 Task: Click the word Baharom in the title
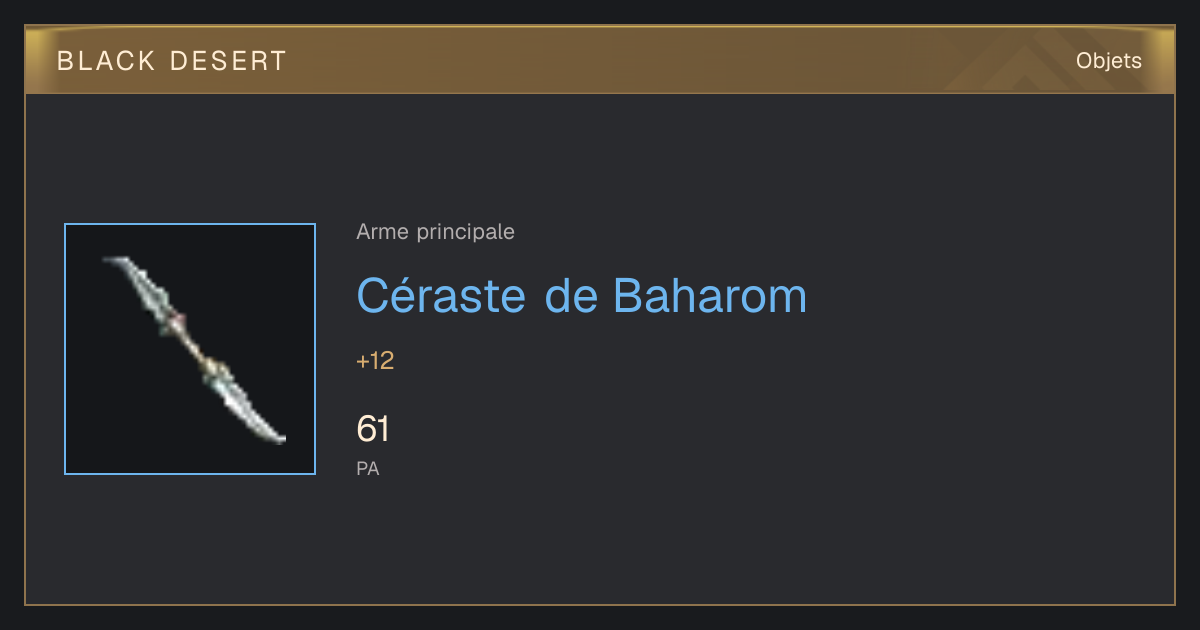pyautogui.click(x=709, y=295)
